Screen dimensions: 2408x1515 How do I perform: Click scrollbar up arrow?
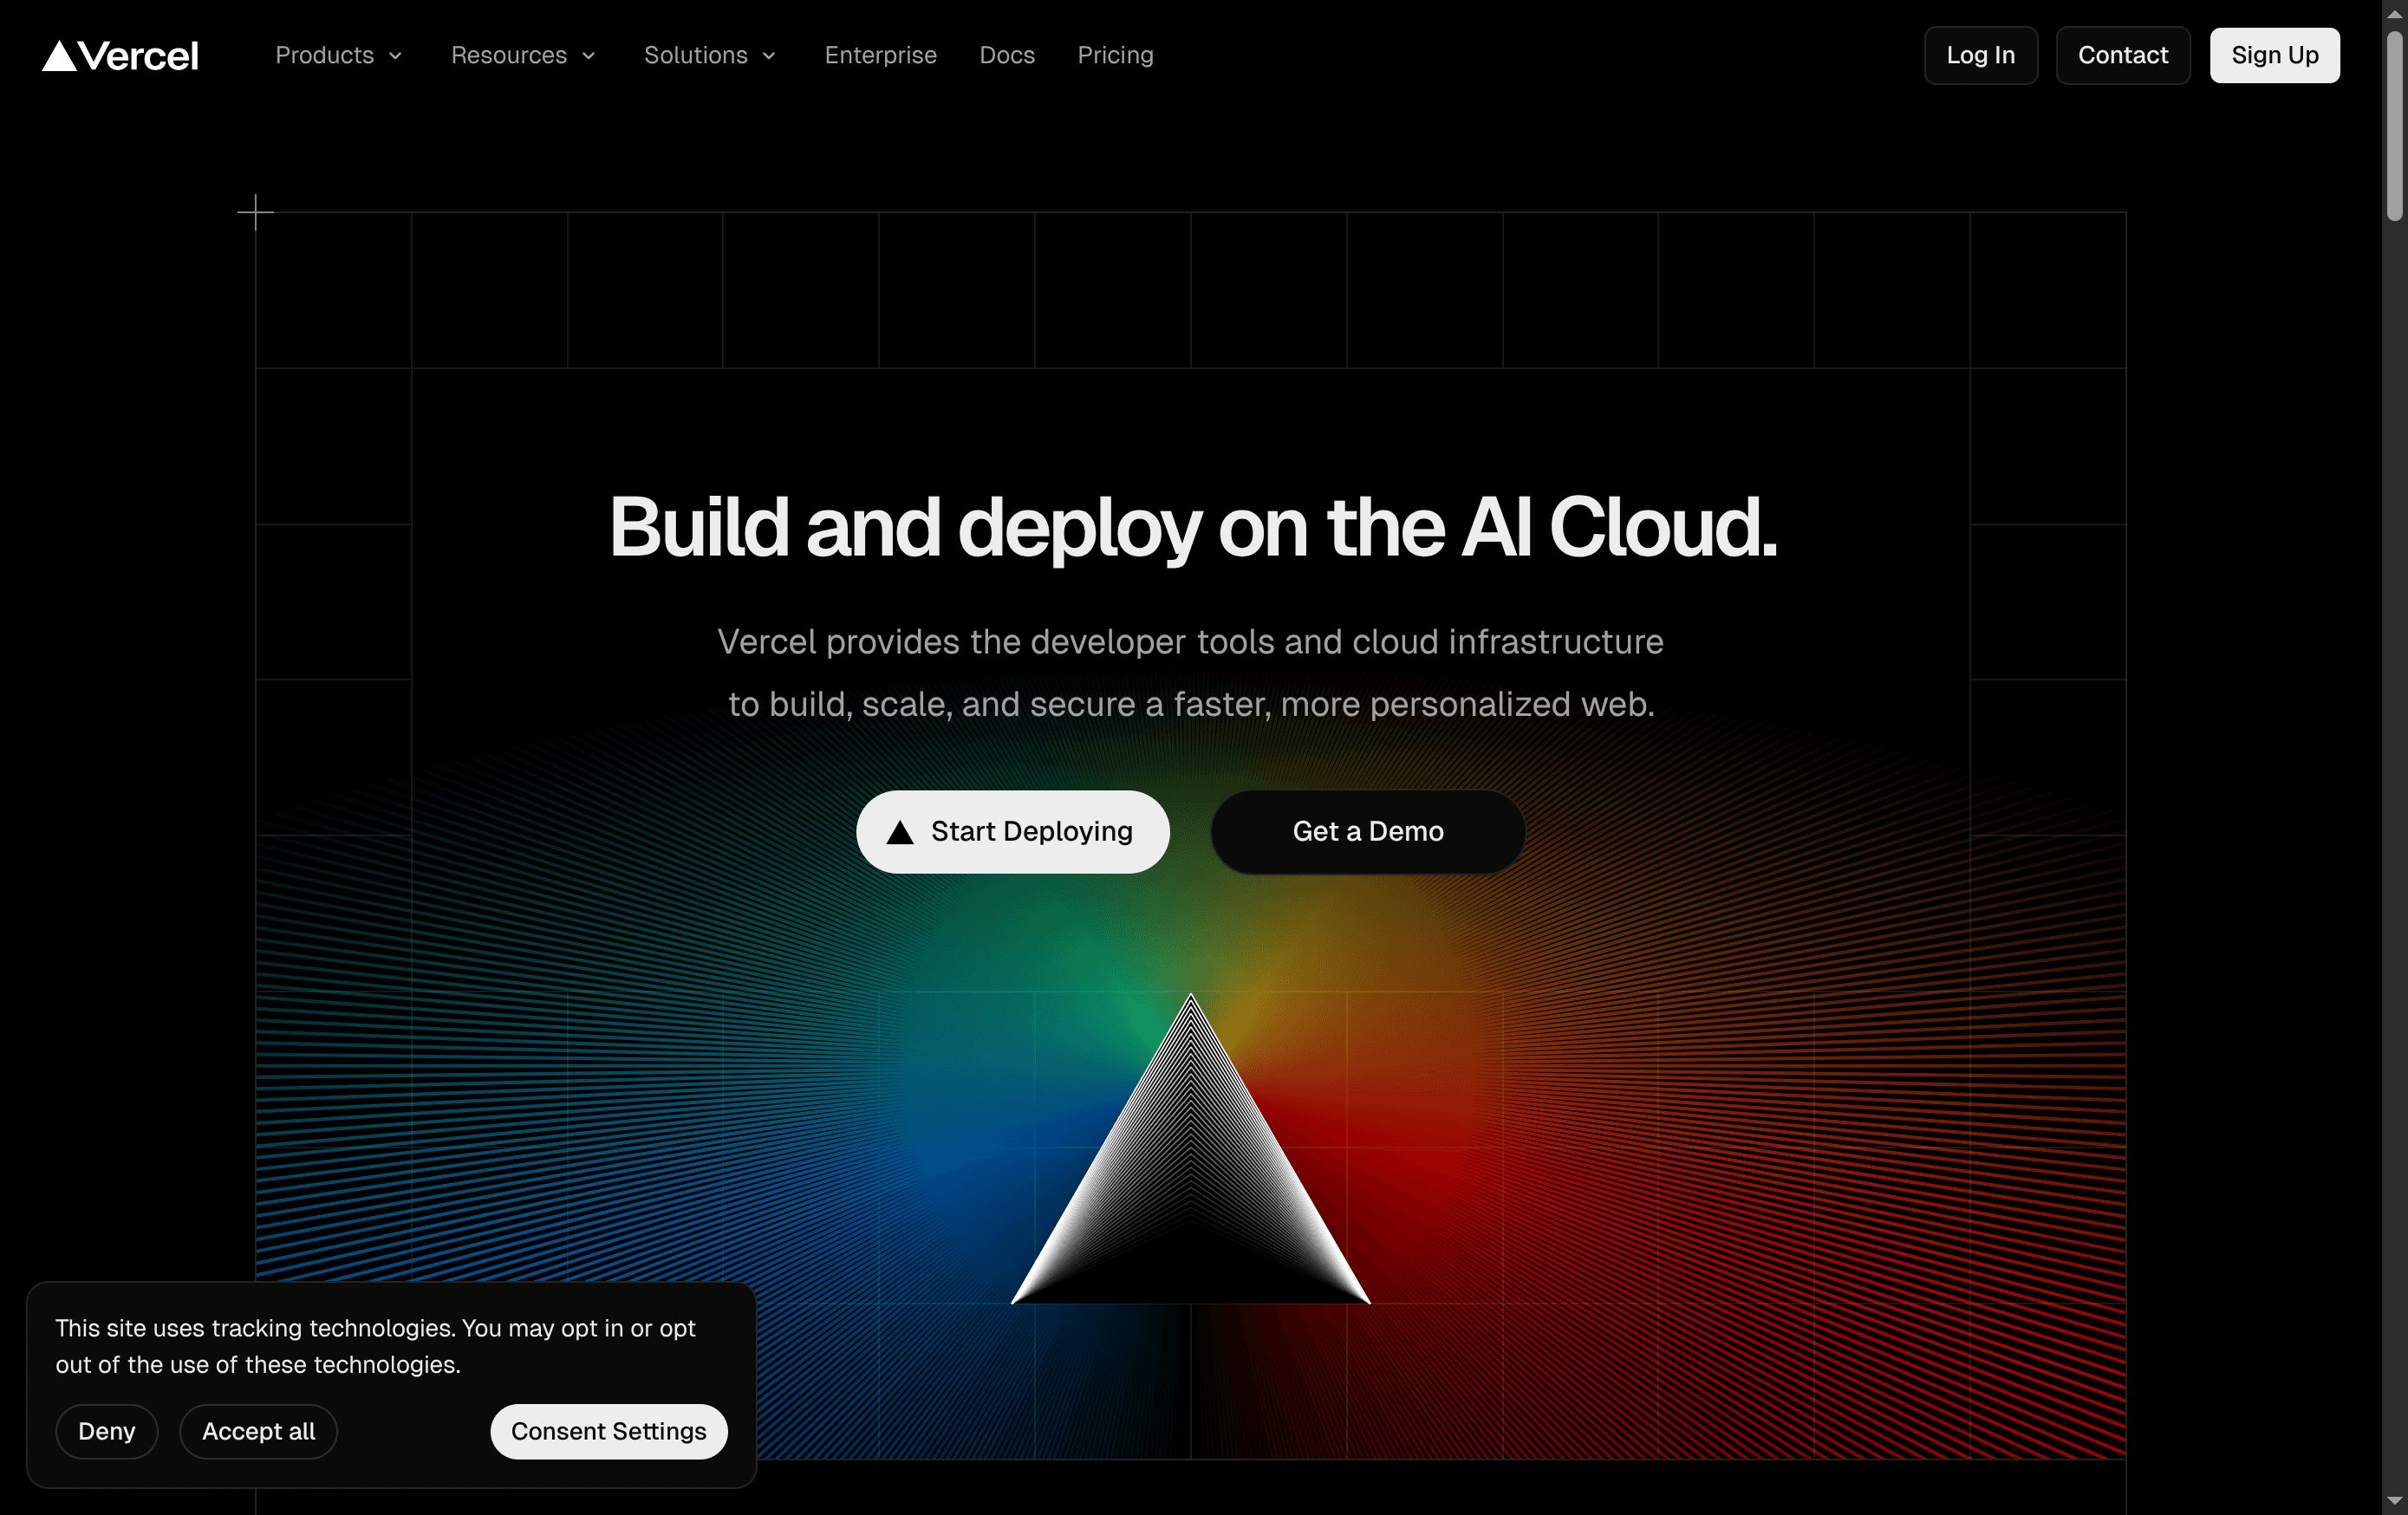(x=2394, y=14)
